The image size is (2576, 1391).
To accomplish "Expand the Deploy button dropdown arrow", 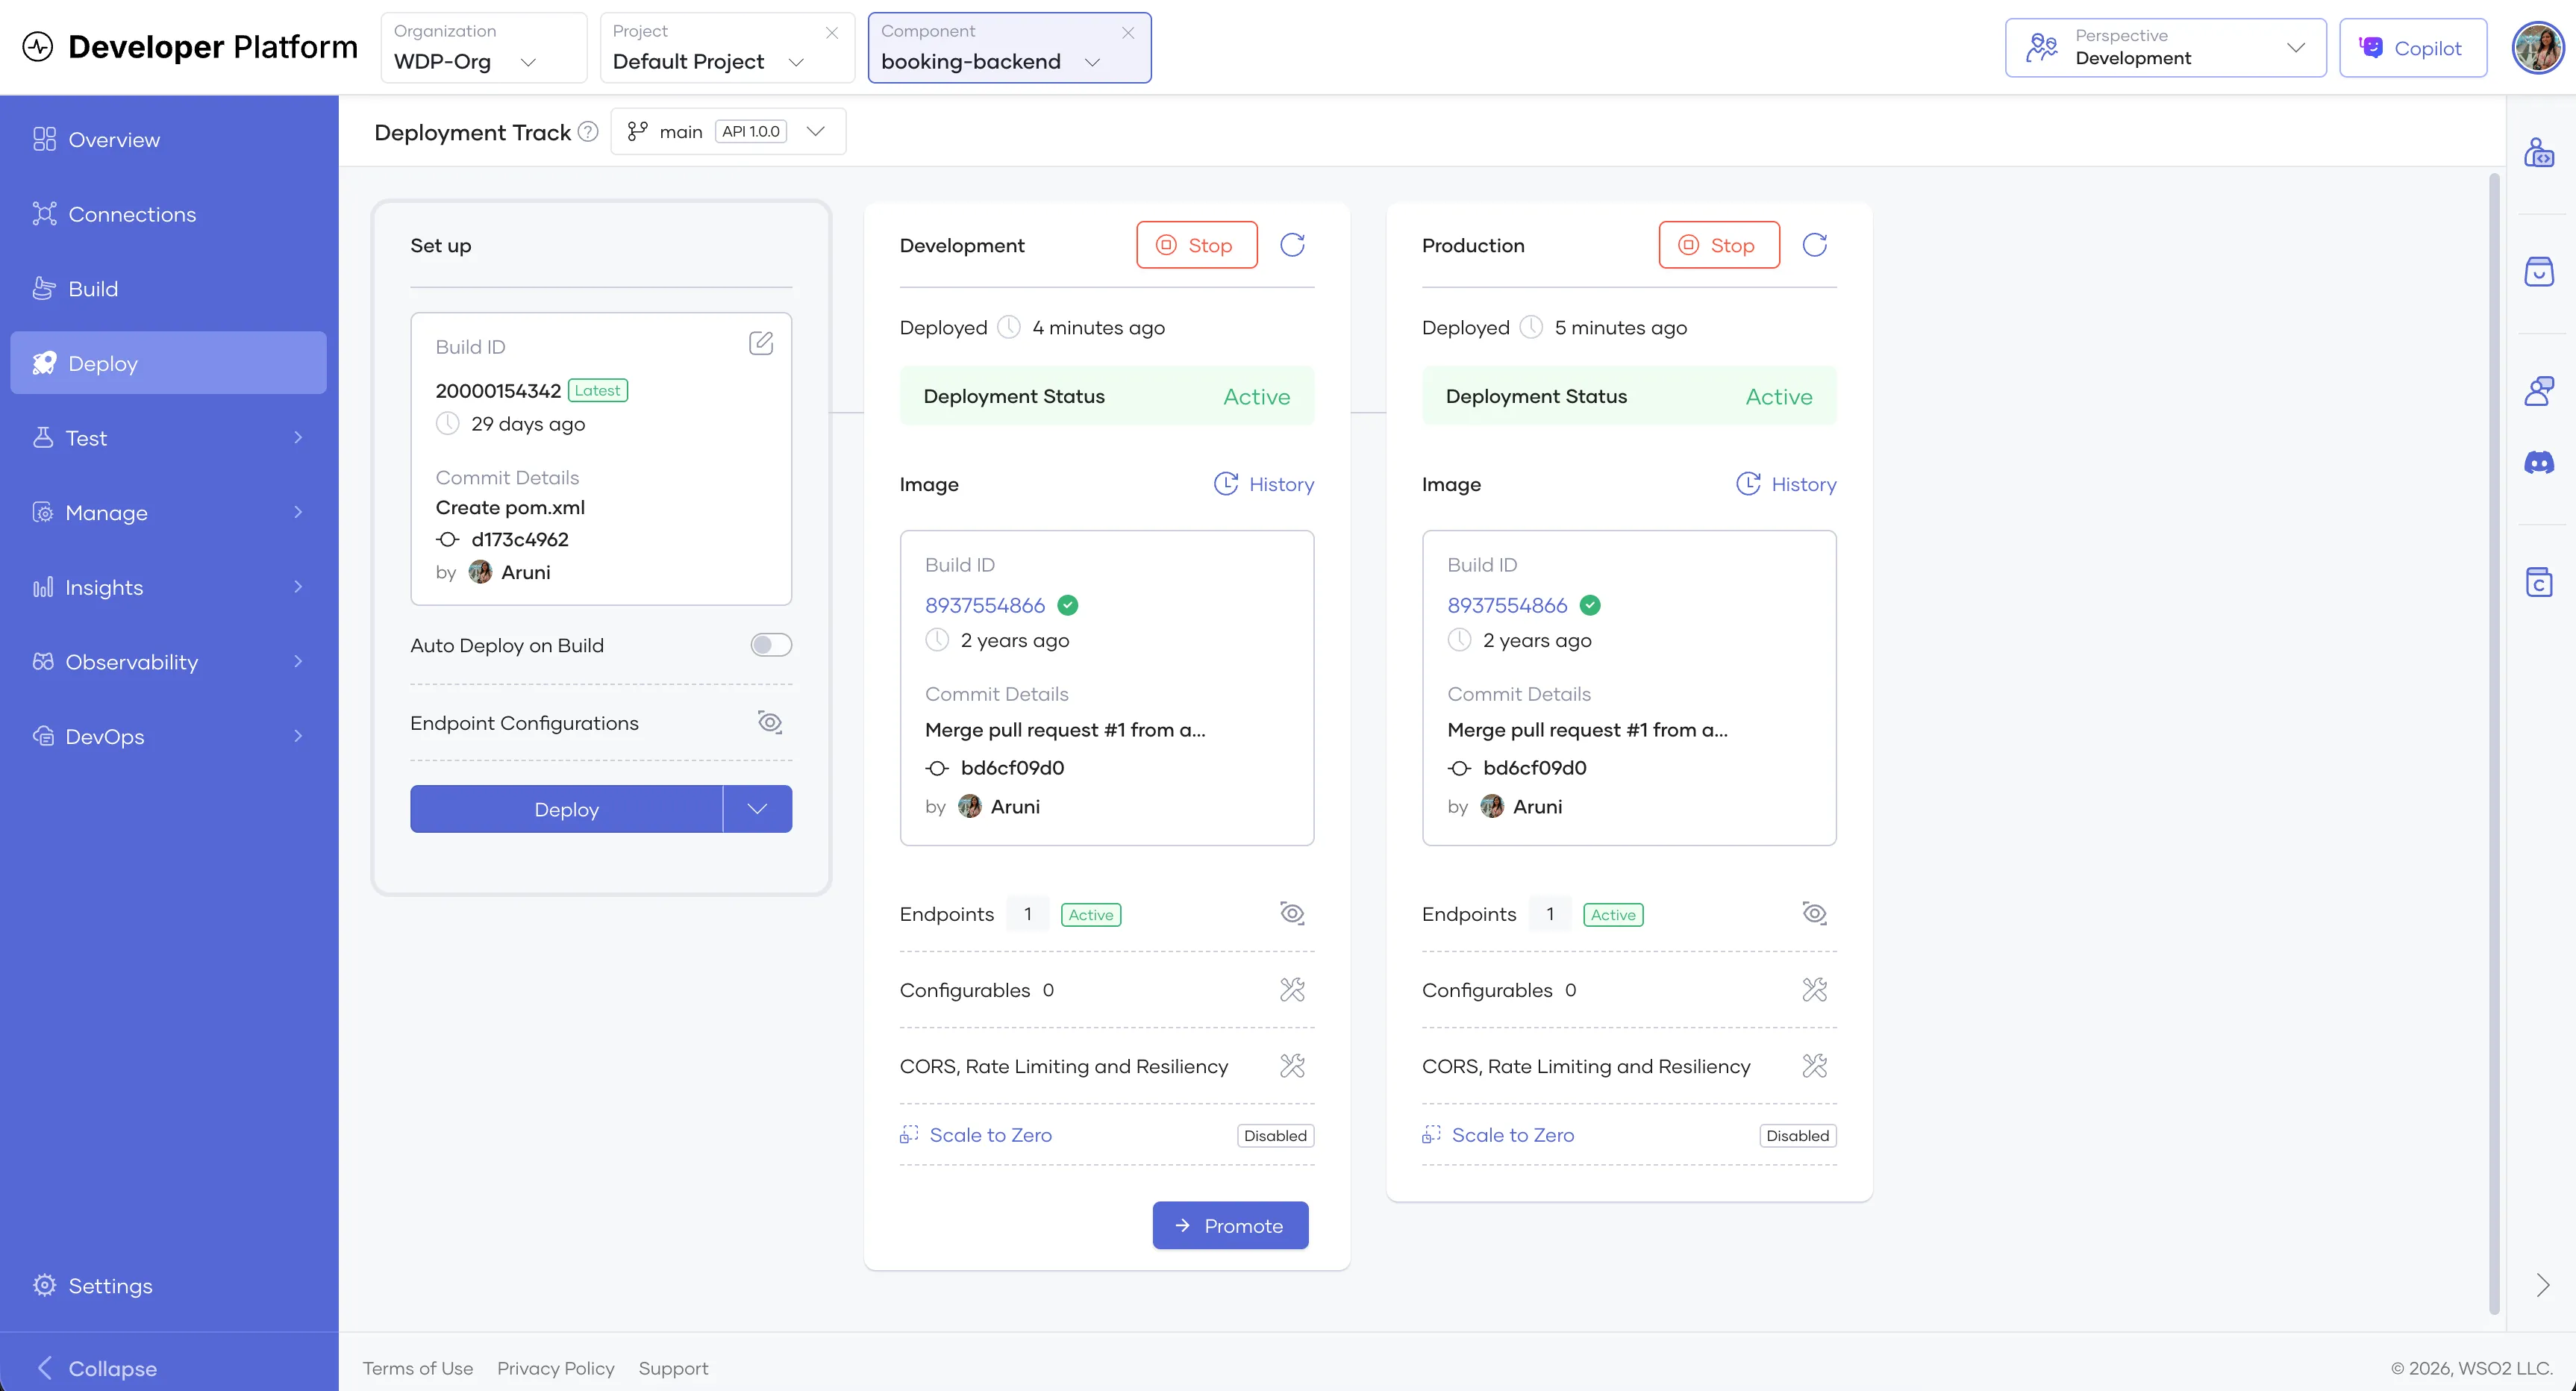I will click(x=757, y=809).
